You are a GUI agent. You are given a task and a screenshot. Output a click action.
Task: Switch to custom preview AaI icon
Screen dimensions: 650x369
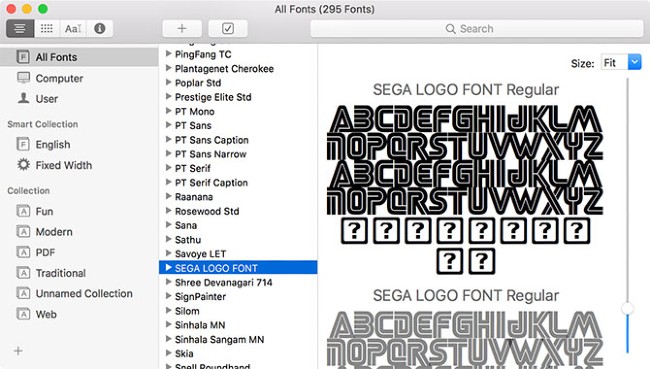click(x=73, y=29)
